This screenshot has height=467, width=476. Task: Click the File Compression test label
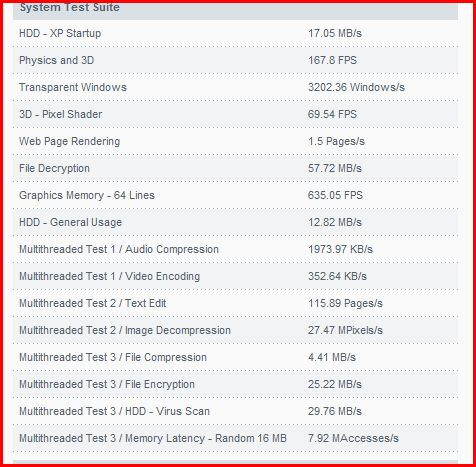click(113, 357)
